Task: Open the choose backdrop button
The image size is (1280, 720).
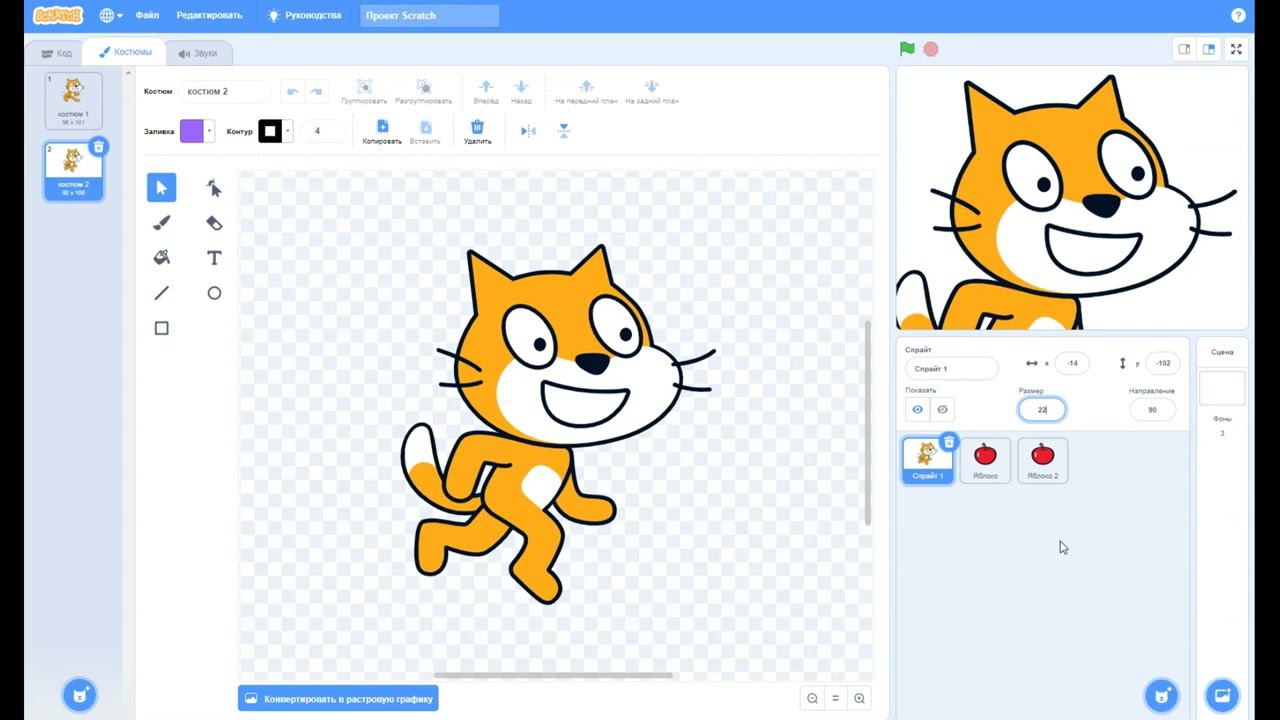Action: [x=1222, y=694]
